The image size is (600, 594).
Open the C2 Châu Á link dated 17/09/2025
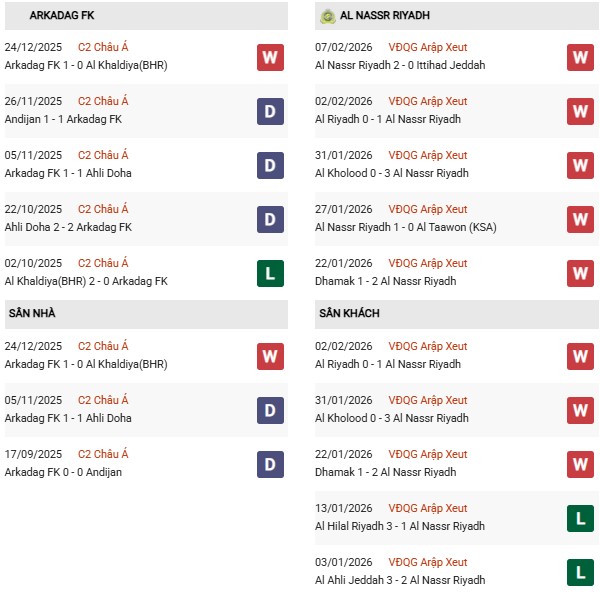[103, 454]
